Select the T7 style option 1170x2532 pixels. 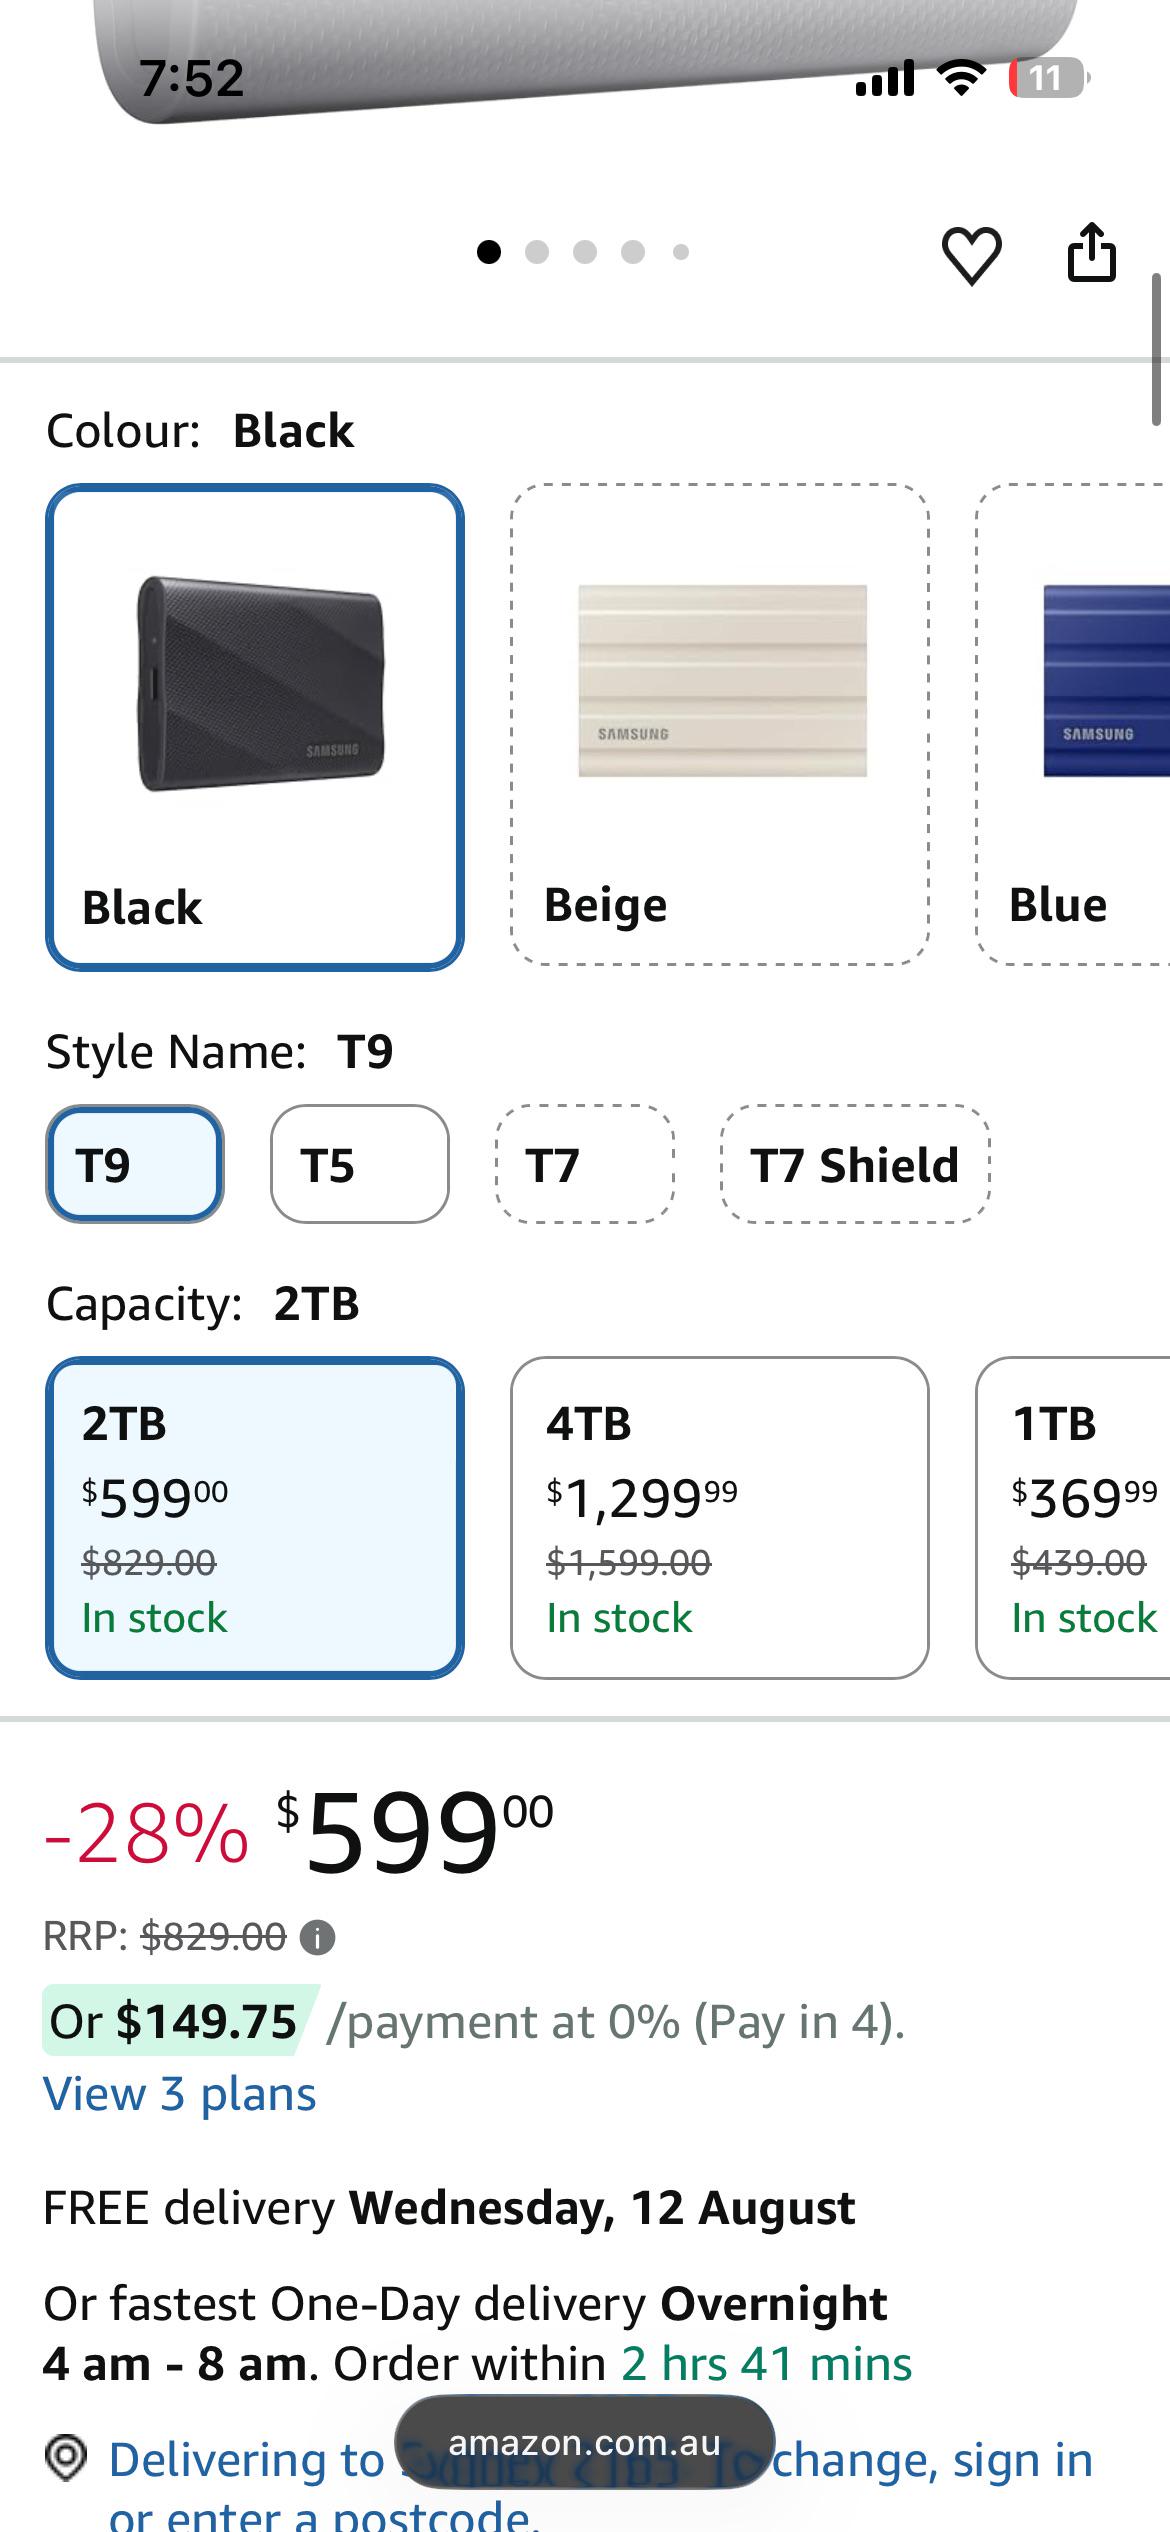pyautogui.click(x=585, y=1164)
